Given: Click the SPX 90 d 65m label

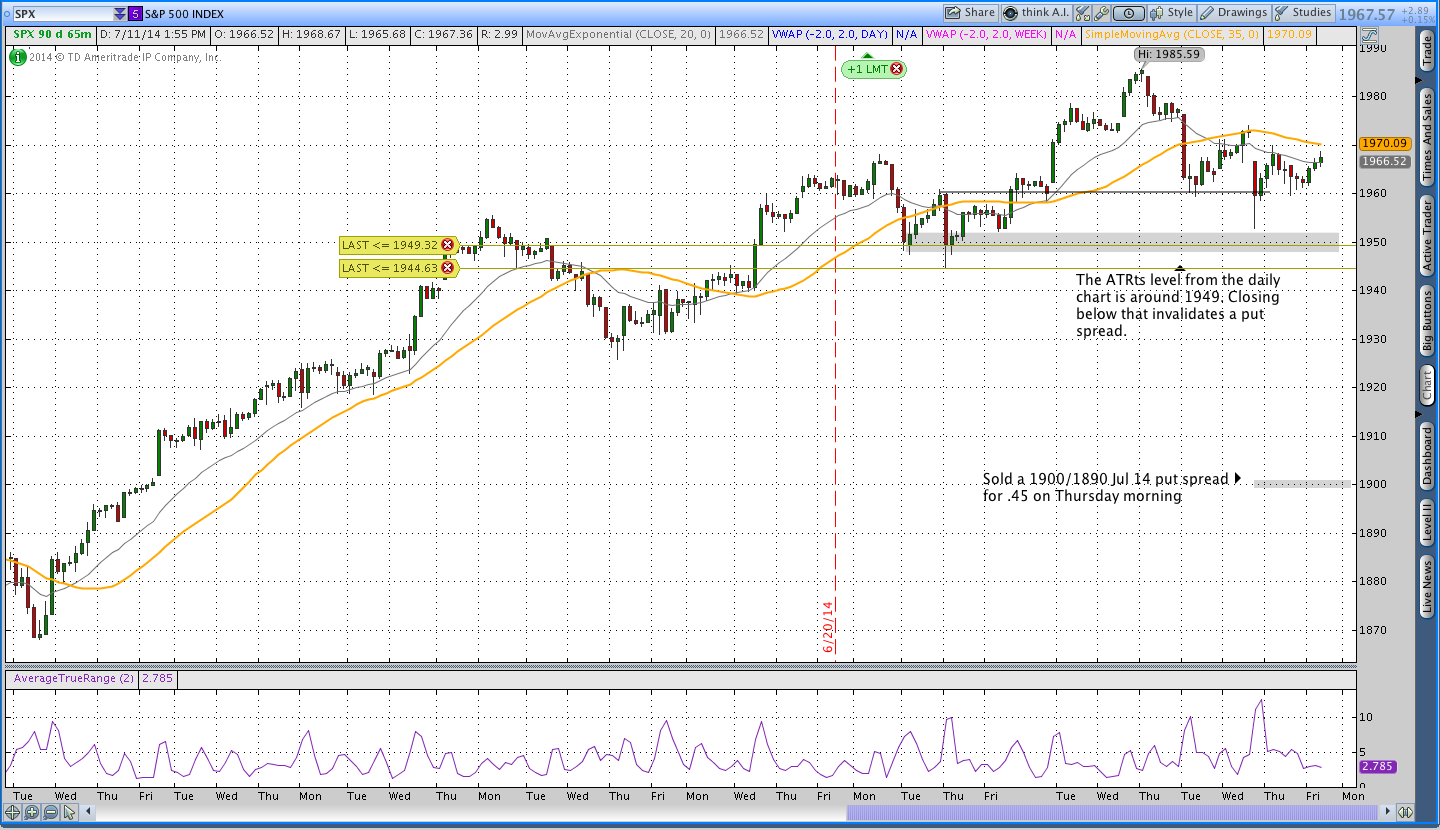Looking at the screenshot, I should click(x=53, y=34).
